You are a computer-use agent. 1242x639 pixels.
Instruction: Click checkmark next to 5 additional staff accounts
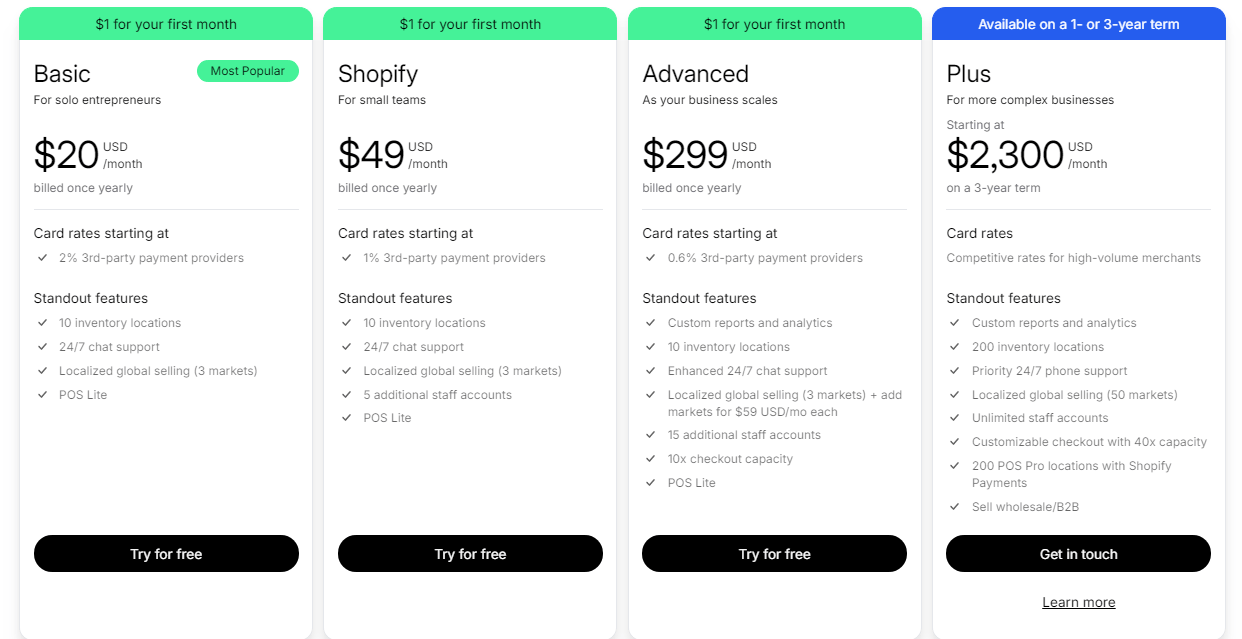(347, 394)
